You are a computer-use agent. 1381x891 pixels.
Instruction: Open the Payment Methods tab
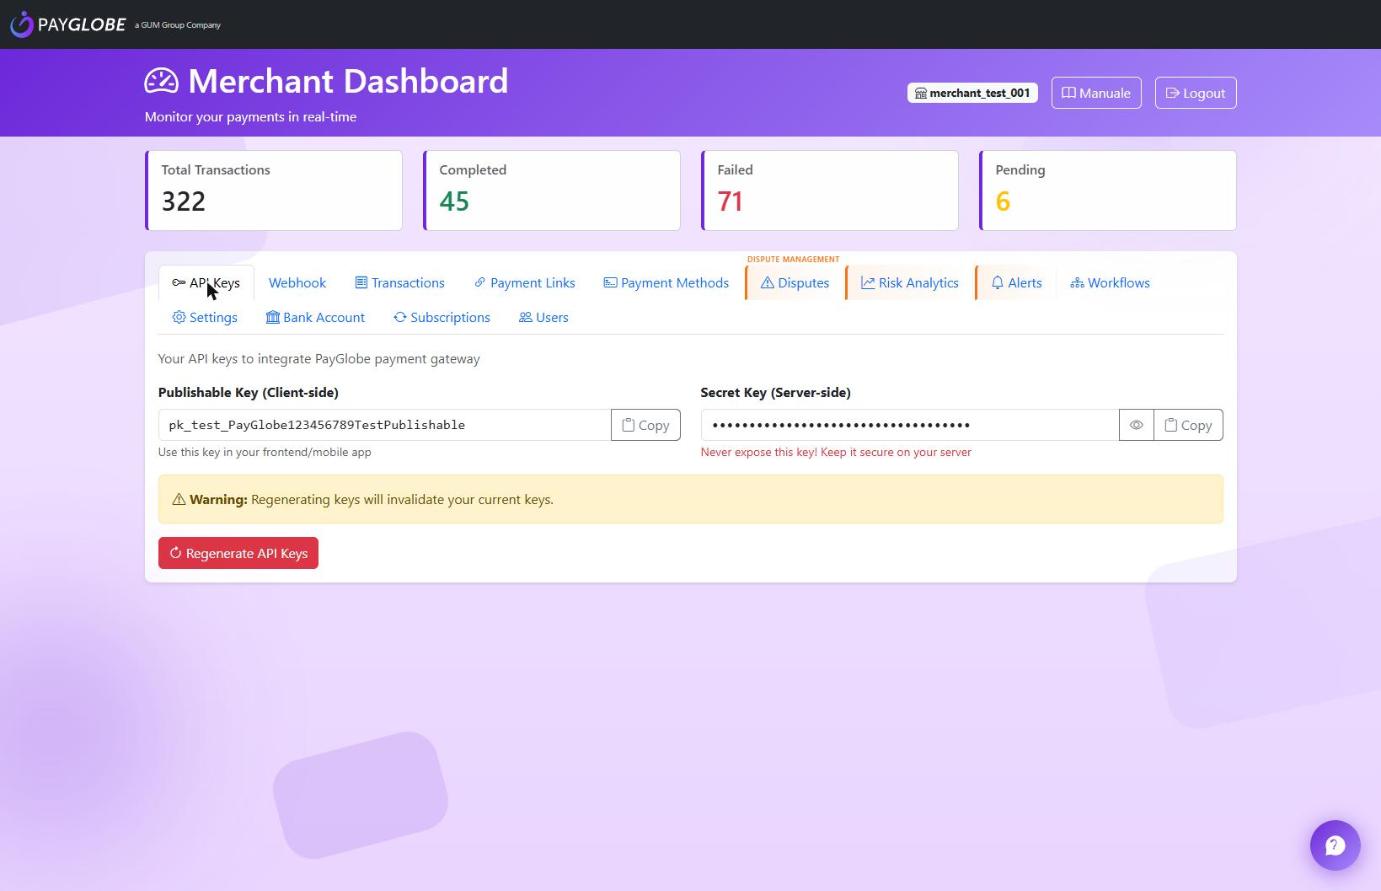pos(666,283)
